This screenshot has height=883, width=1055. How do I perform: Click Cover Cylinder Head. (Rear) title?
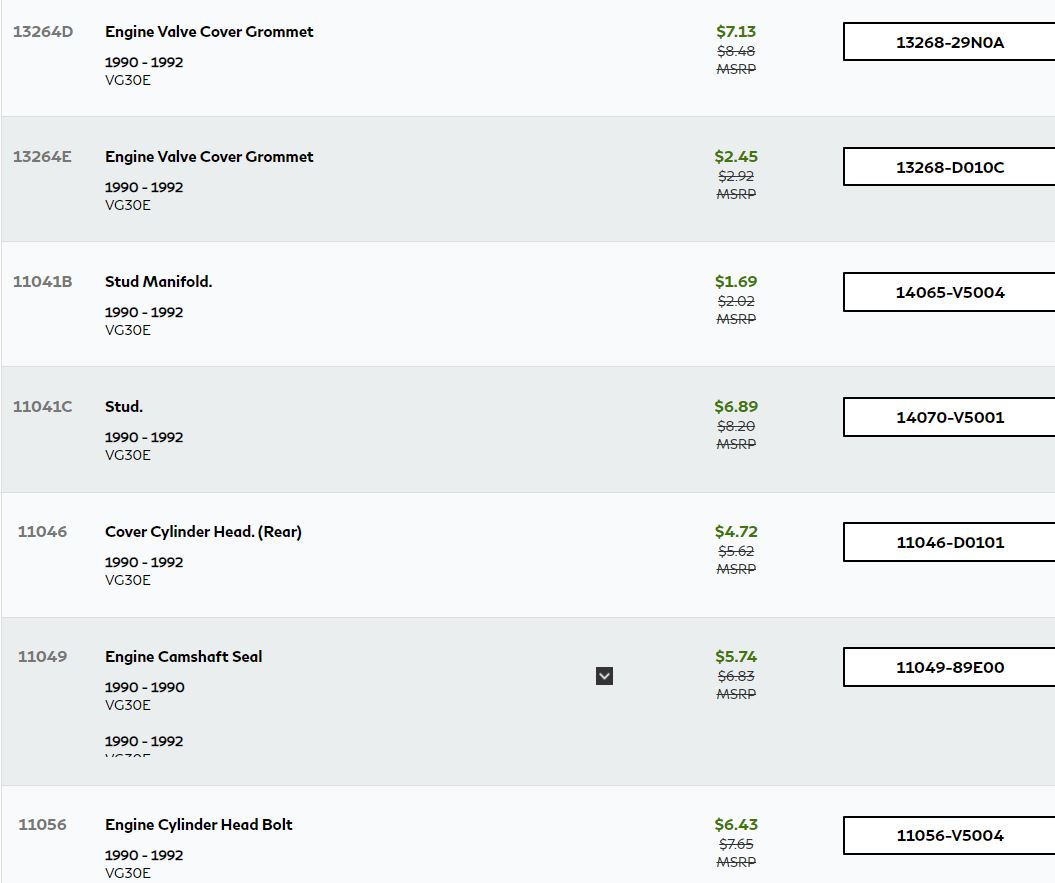[203, 532]
